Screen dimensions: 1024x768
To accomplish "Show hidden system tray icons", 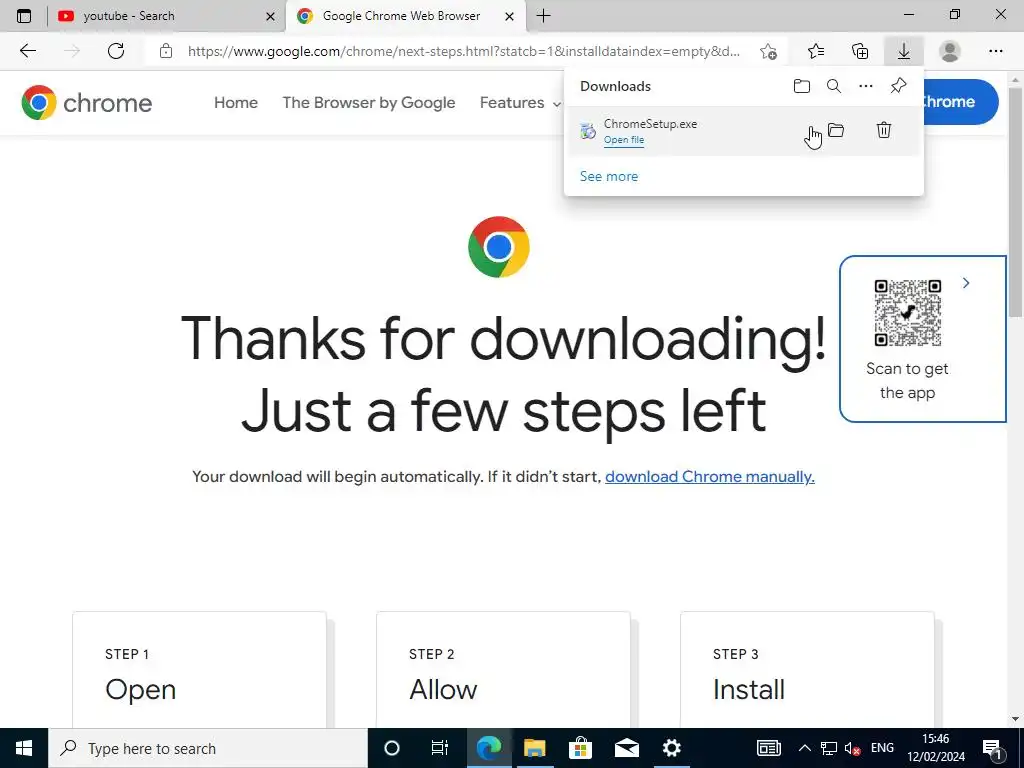I will pyautogui.click(x=805, y=748).
